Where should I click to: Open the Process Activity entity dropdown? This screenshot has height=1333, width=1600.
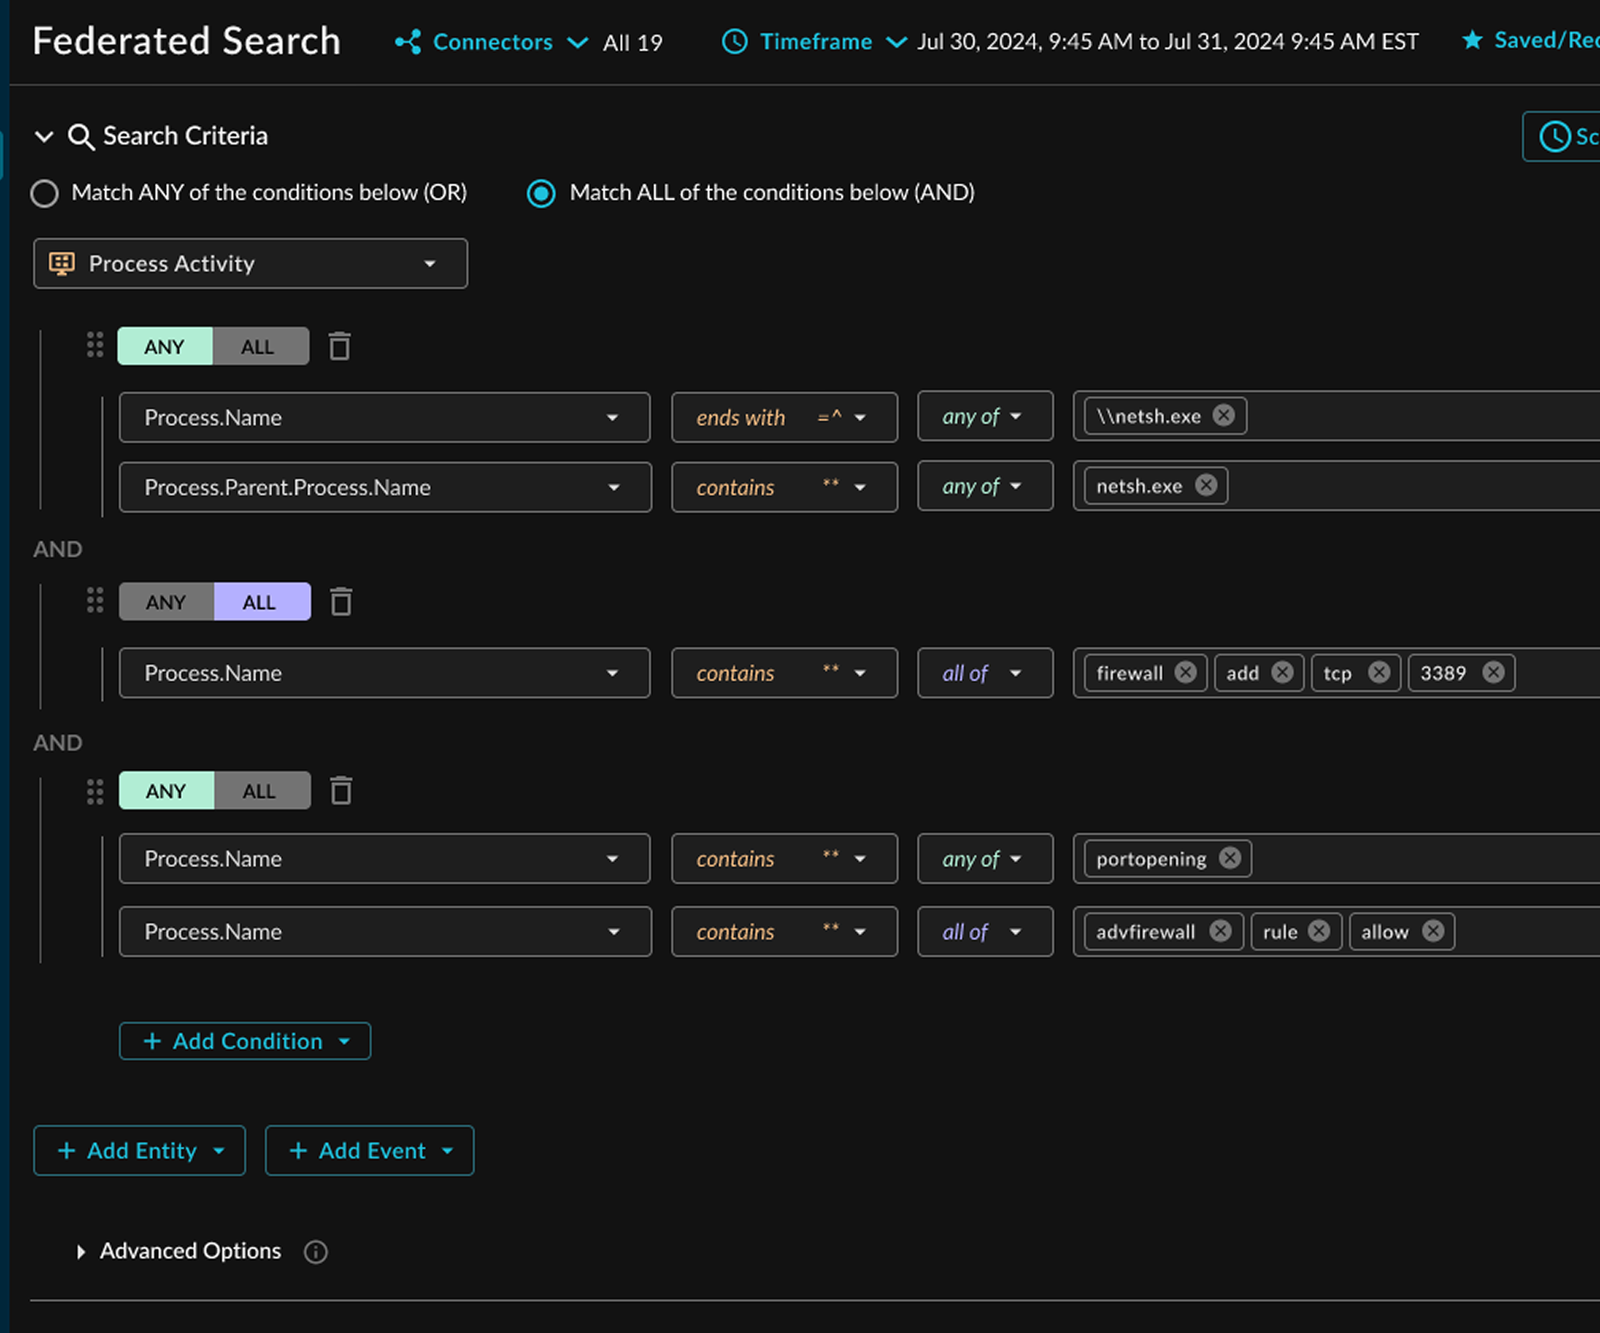point(250,263)
